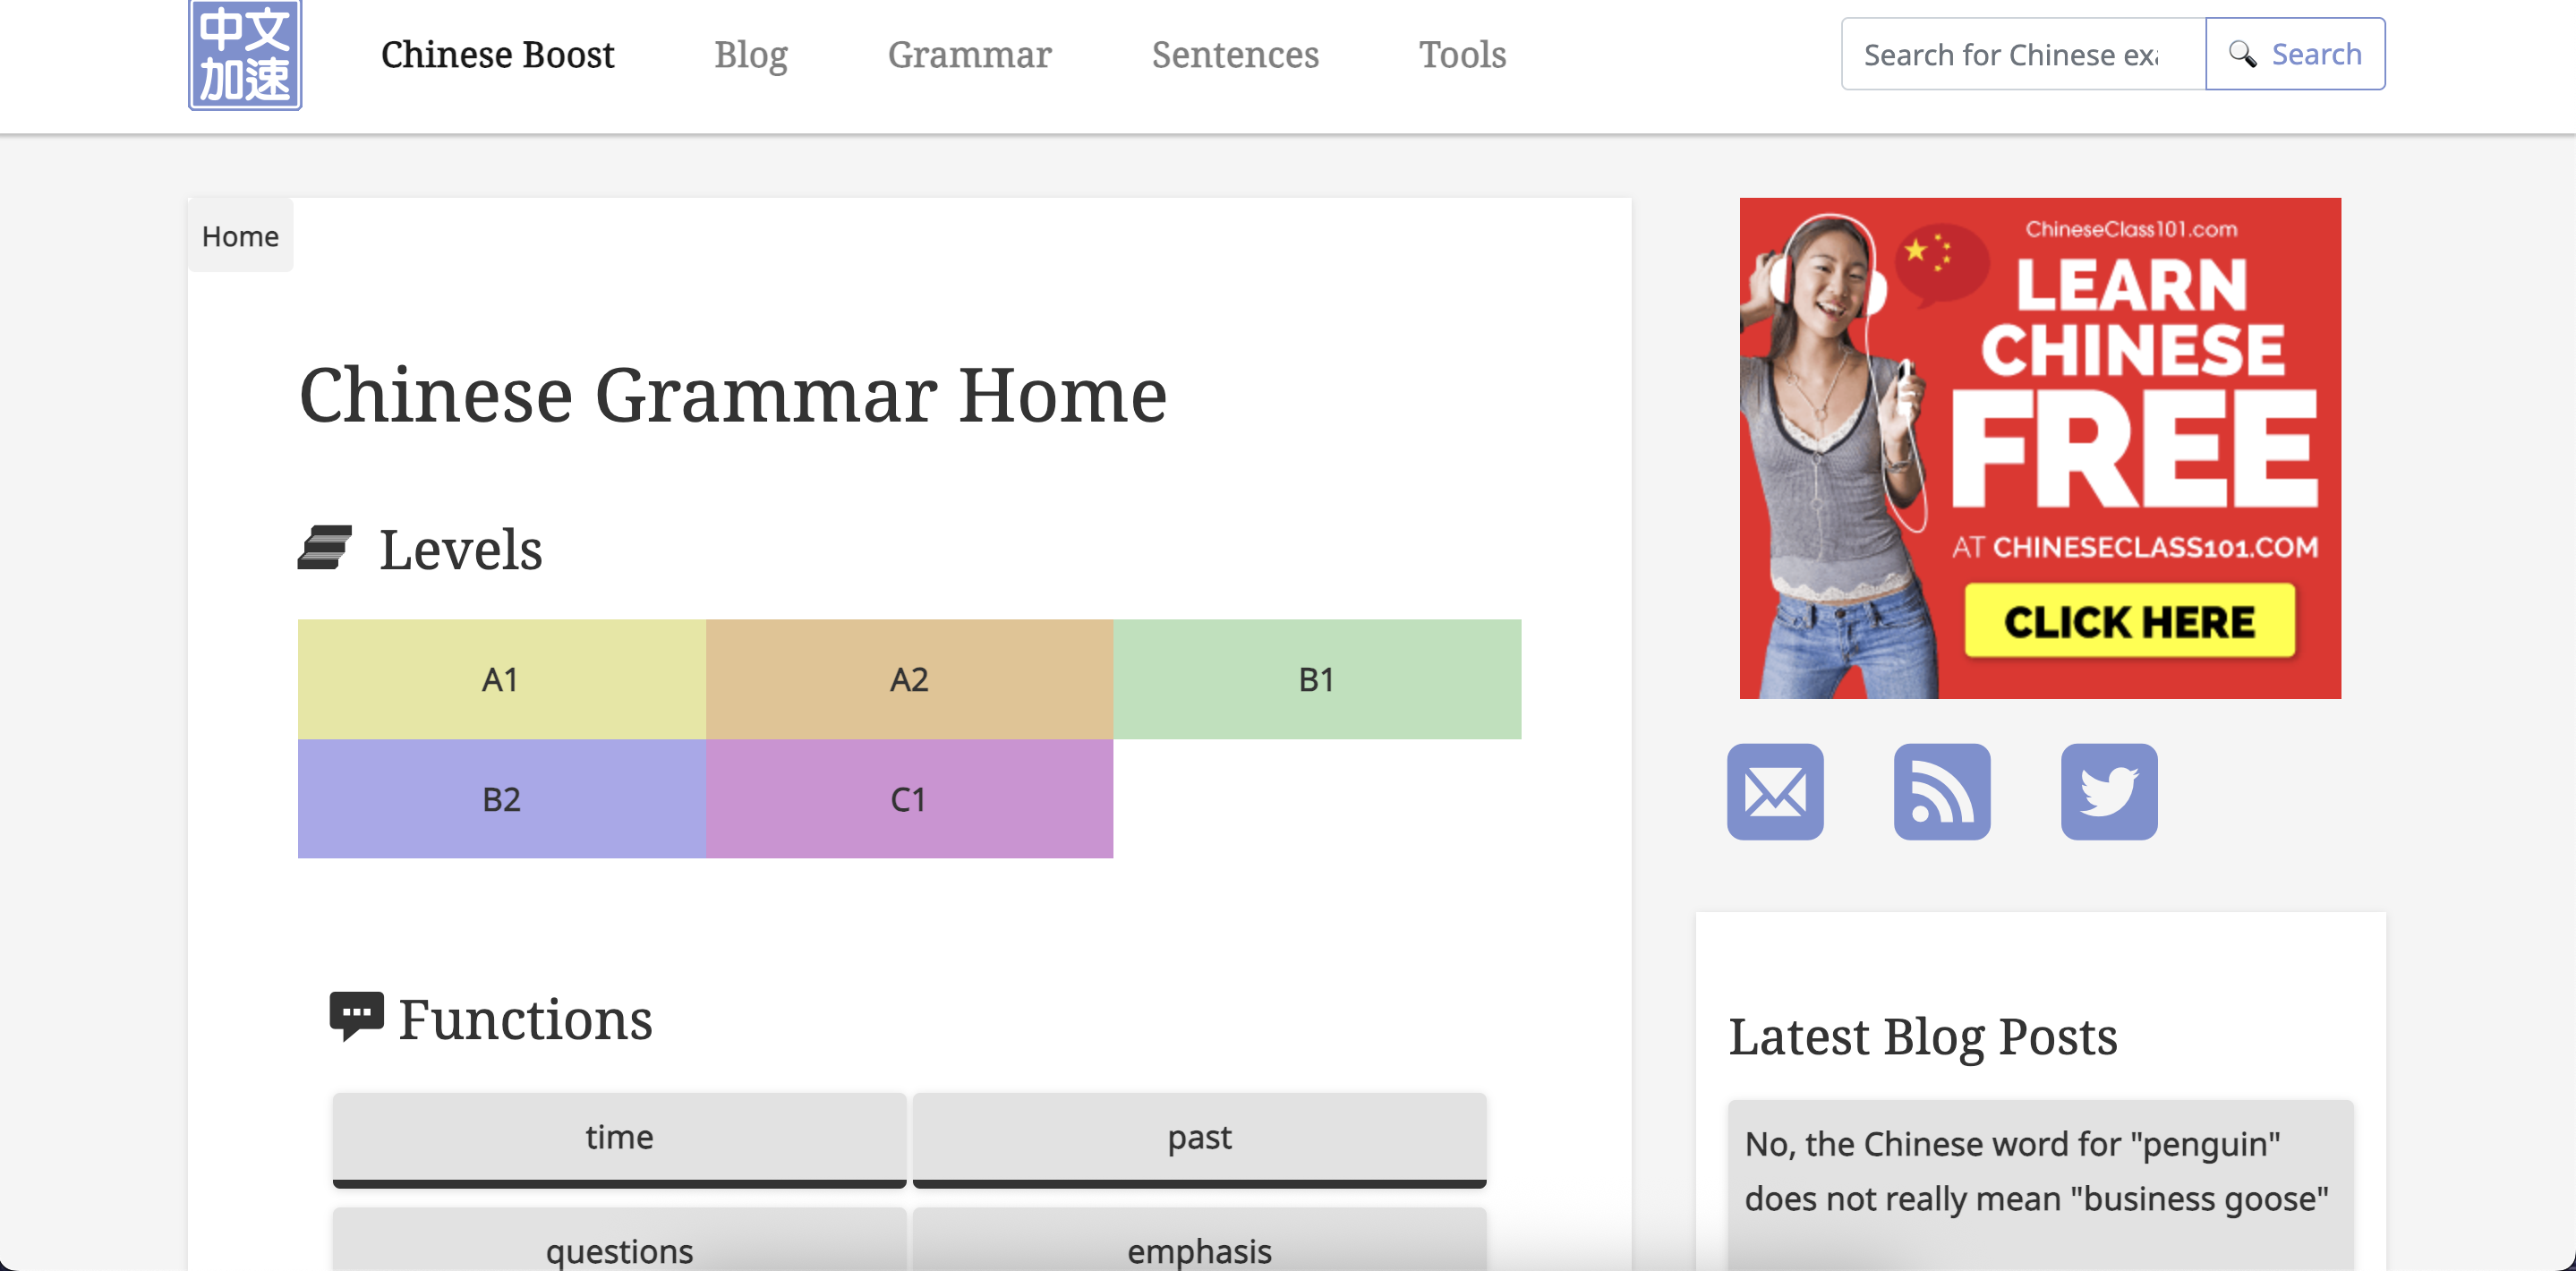Go to the Chinese Boost home link

497,54
